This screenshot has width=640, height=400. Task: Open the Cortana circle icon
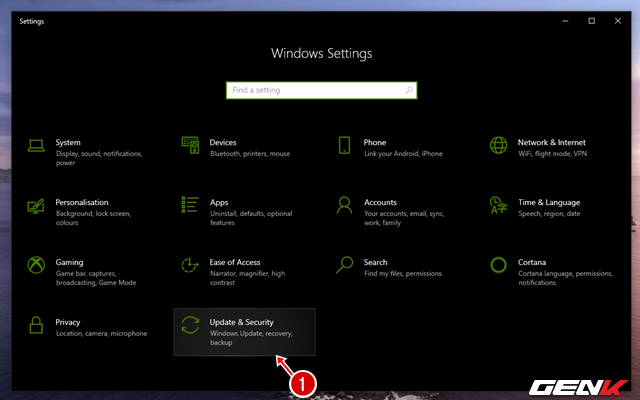[x=498, y=265]
